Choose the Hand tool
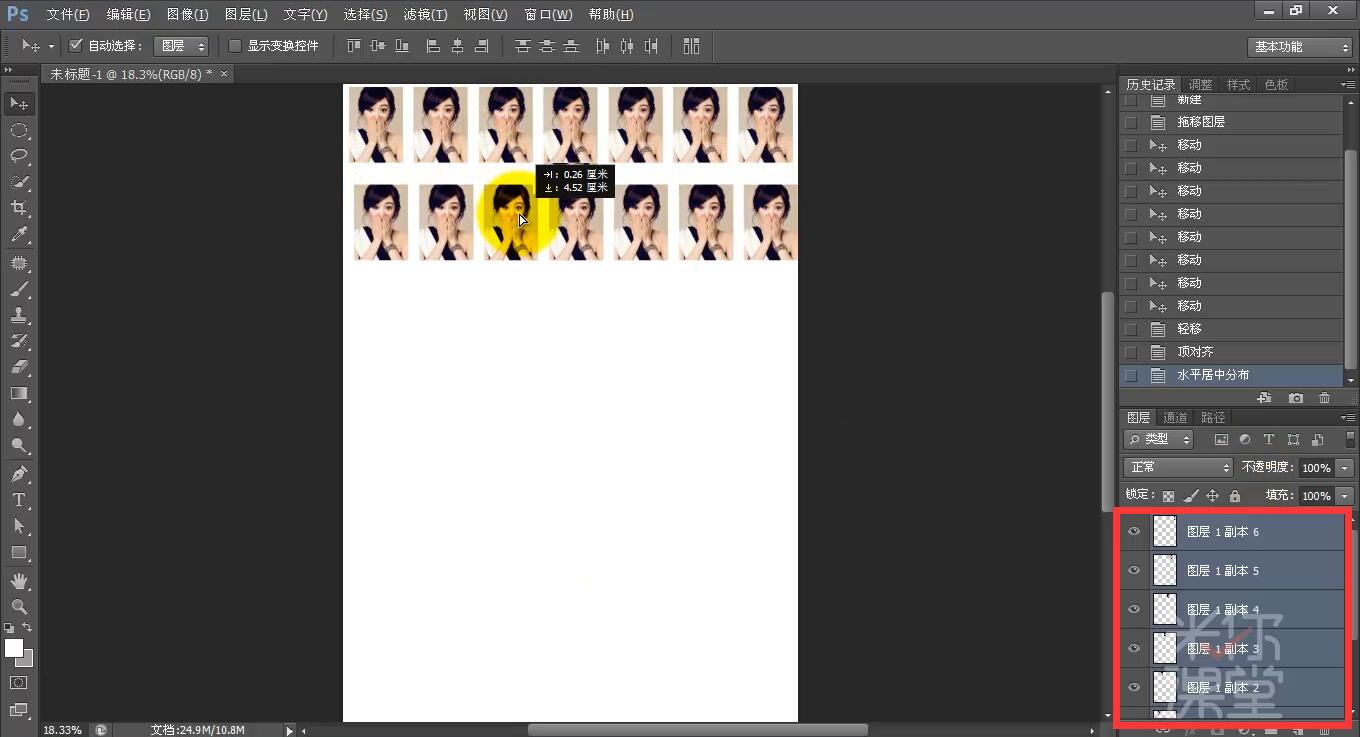 pos(19,580)
